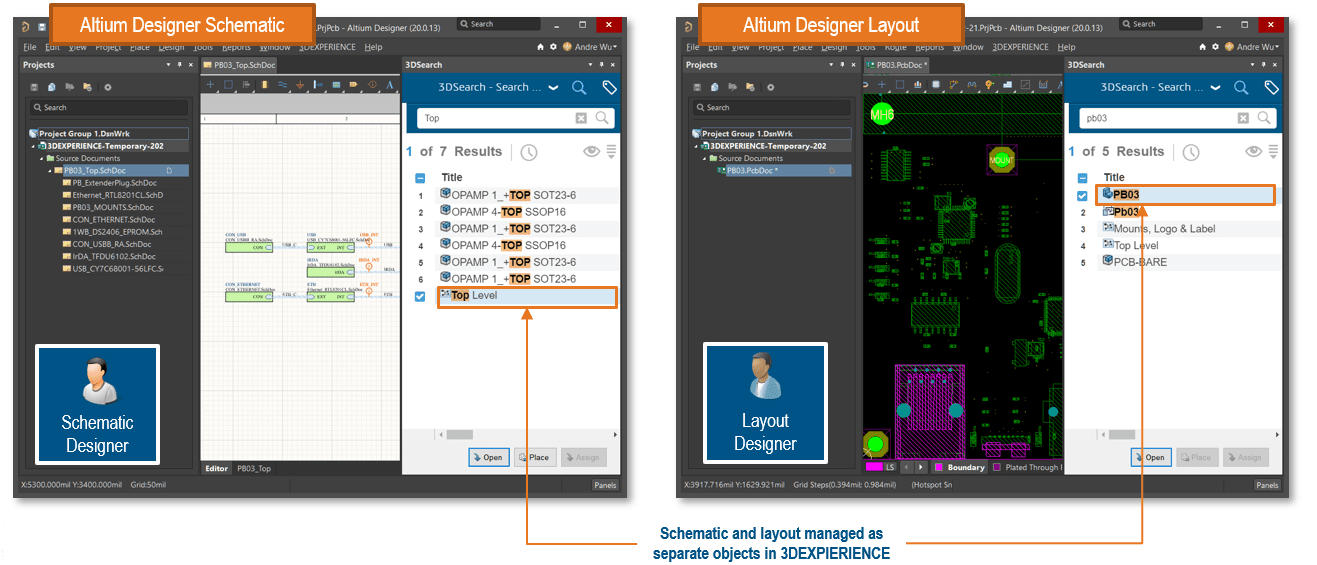
Task: Click the power port (ground) icon in schematic active bar
Action: click(300, 85)
